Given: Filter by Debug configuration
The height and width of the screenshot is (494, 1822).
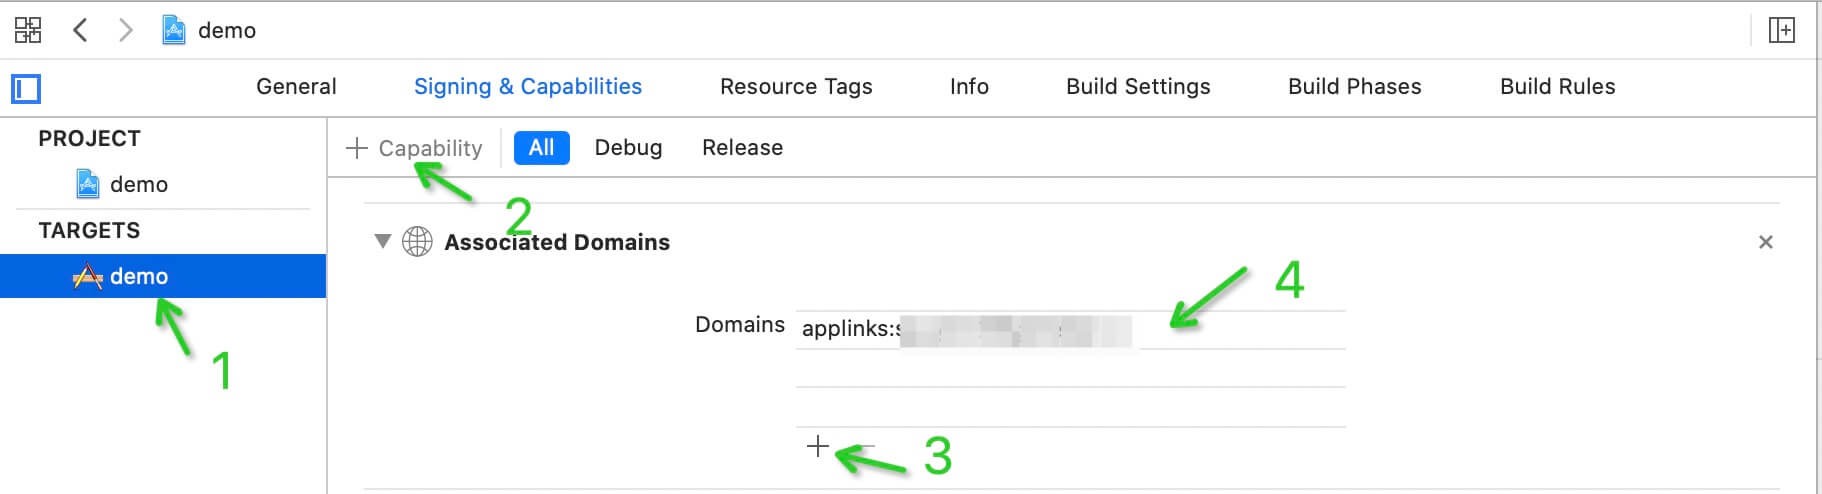Looking at the screenshot, I should point(628,148).
